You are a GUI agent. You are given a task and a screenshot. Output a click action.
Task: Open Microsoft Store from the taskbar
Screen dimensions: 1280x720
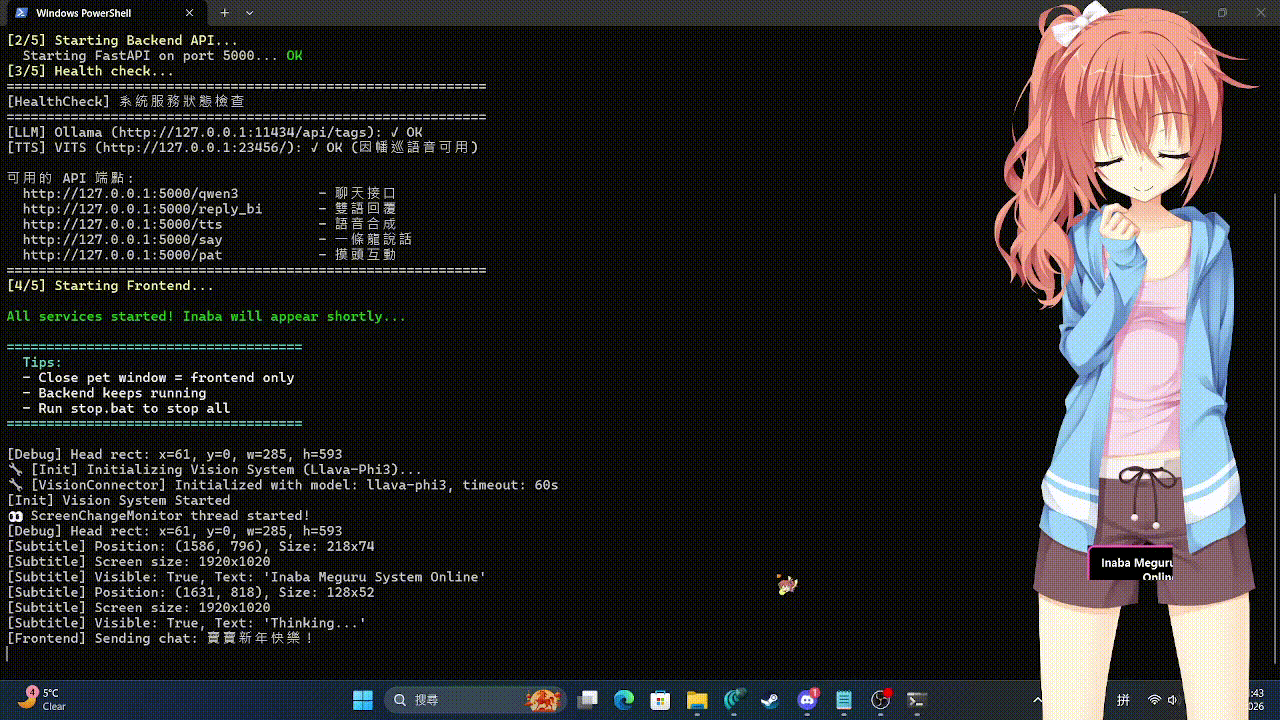[x=660, y=700]
